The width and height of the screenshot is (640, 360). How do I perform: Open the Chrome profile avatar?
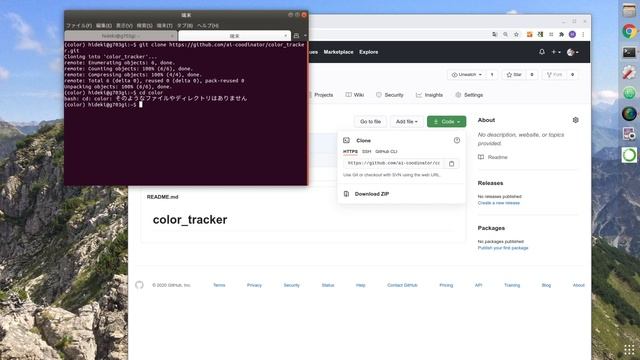(x=572, y=35)
